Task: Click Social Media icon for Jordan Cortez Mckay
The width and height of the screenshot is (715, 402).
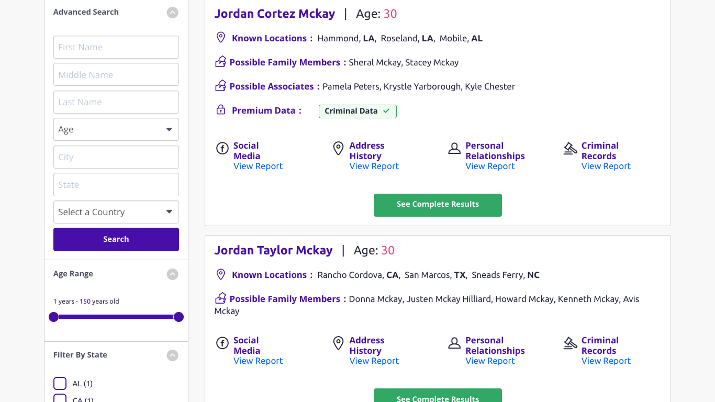Action: pyautogui.click(x=222, y=148)
